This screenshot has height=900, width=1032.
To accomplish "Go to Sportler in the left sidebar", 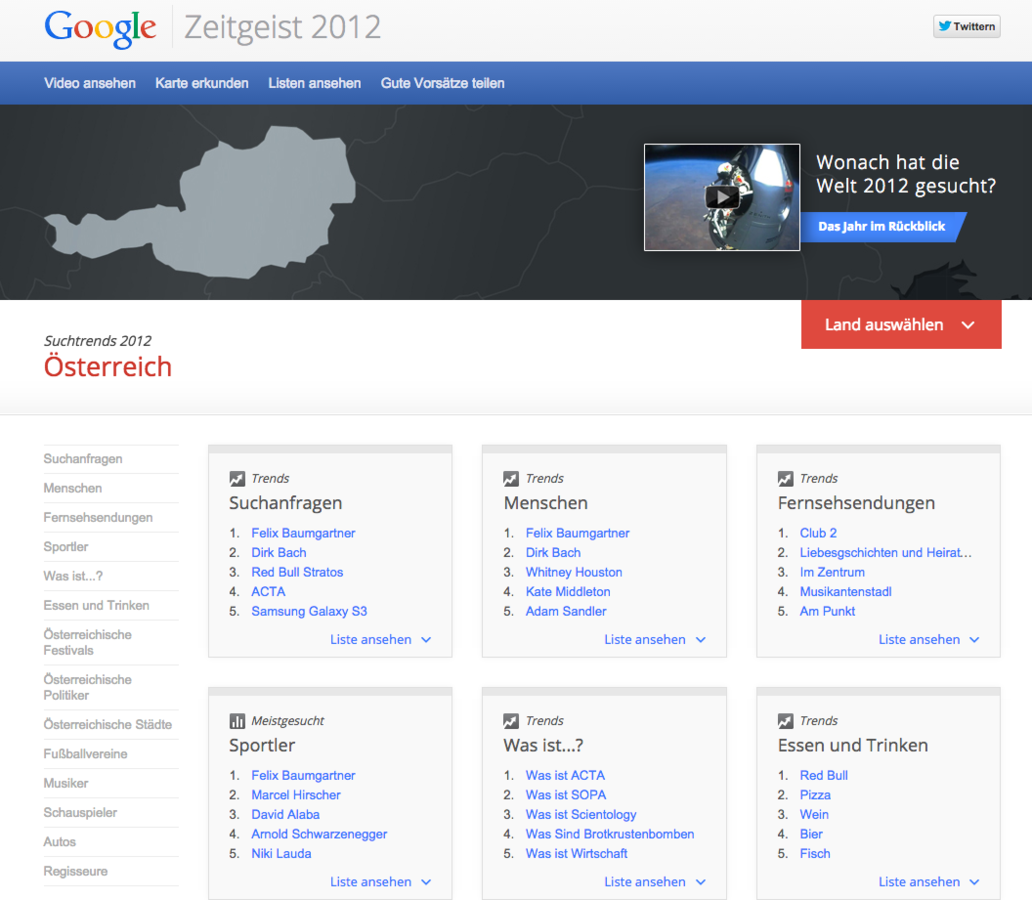I will [x=66, y=546].
